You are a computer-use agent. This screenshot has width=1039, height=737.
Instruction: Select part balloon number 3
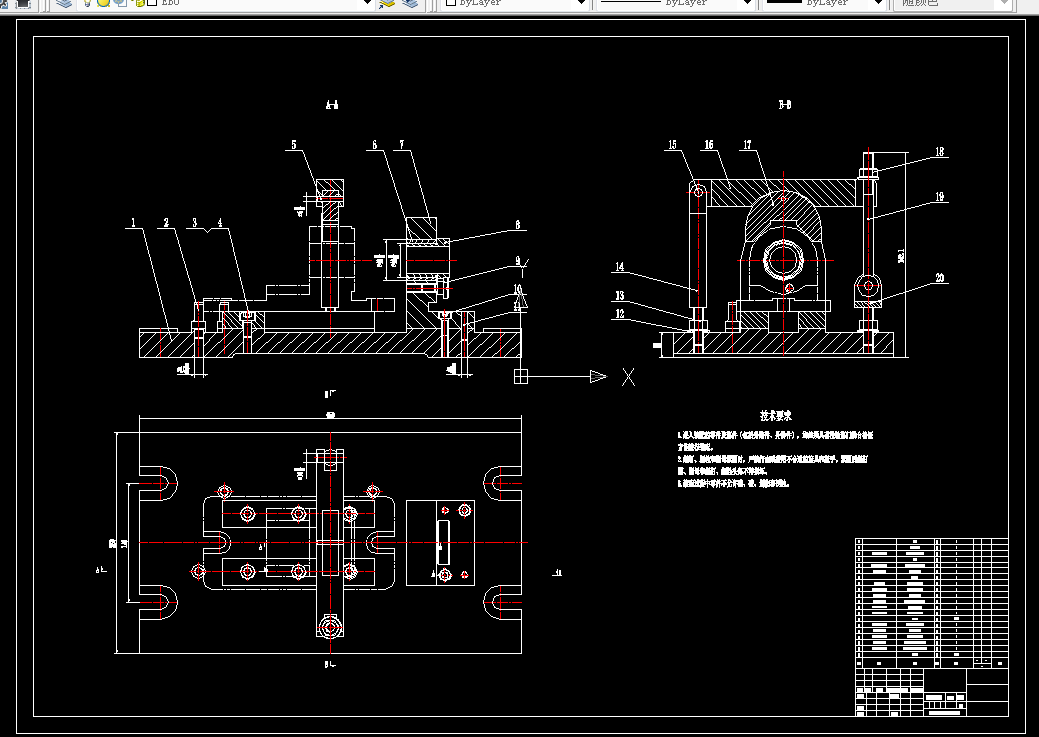click(195, 223)
